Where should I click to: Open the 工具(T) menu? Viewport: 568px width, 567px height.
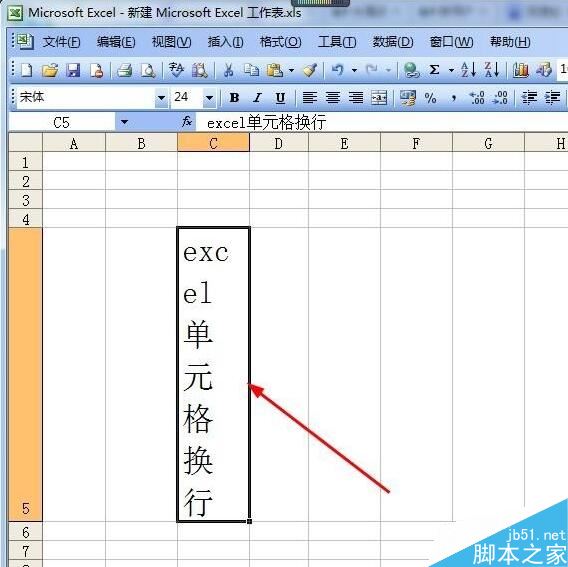coord(337,42)
